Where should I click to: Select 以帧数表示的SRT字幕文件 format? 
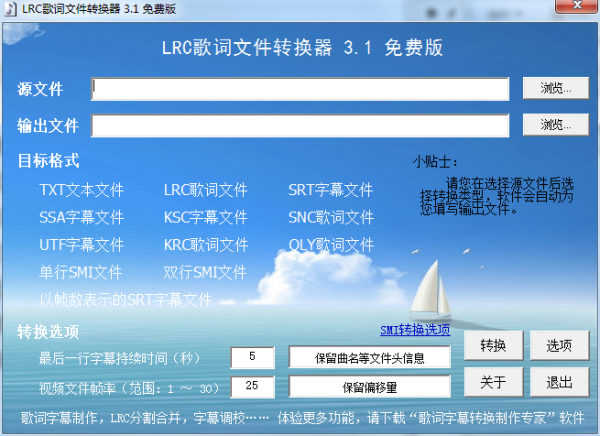coord(126,300)
